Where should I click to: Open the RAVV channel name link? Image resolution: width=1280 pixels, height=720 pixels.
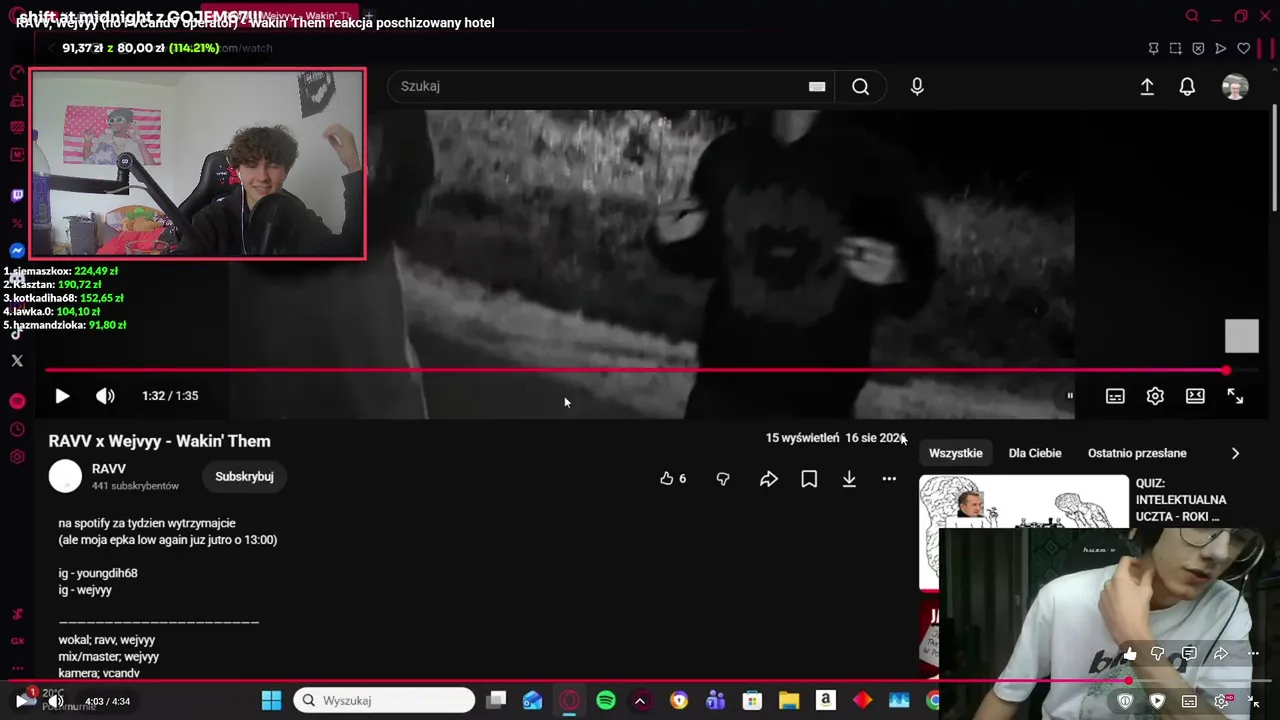[x=109, y=469]
